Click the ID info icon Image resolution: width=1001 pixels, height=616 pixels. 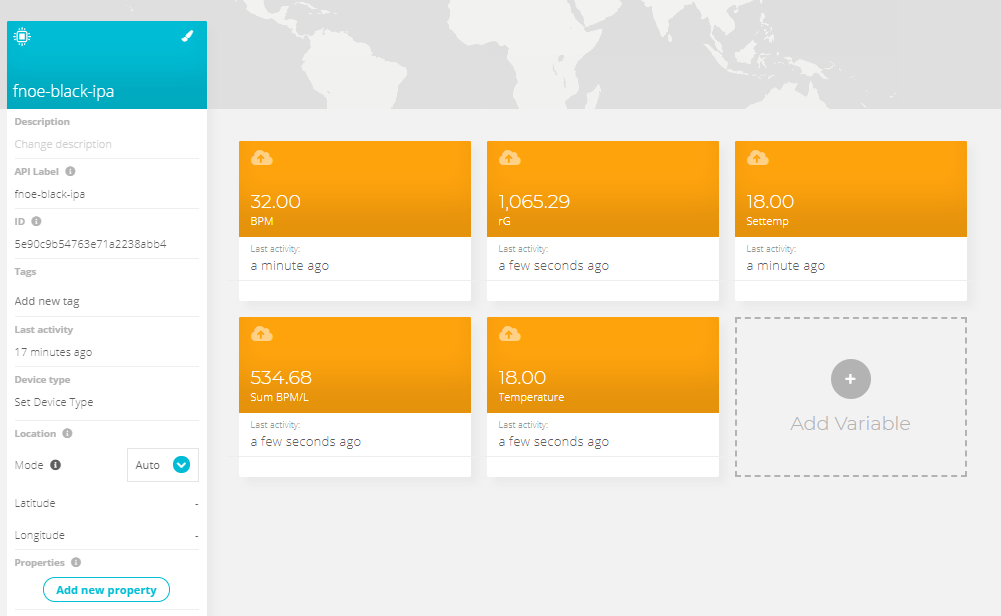[36, 222]
